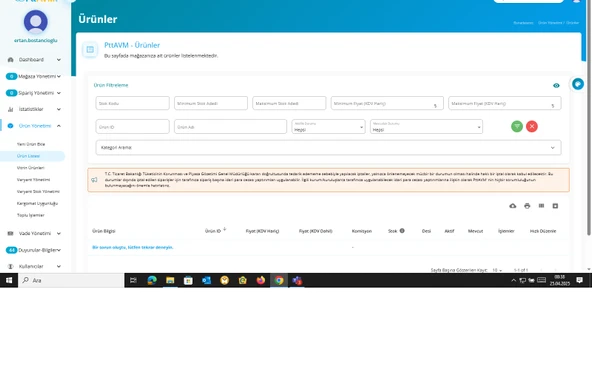
Task: Click the Minimum Stok Adedi field
Action: [x=211, y=103]
